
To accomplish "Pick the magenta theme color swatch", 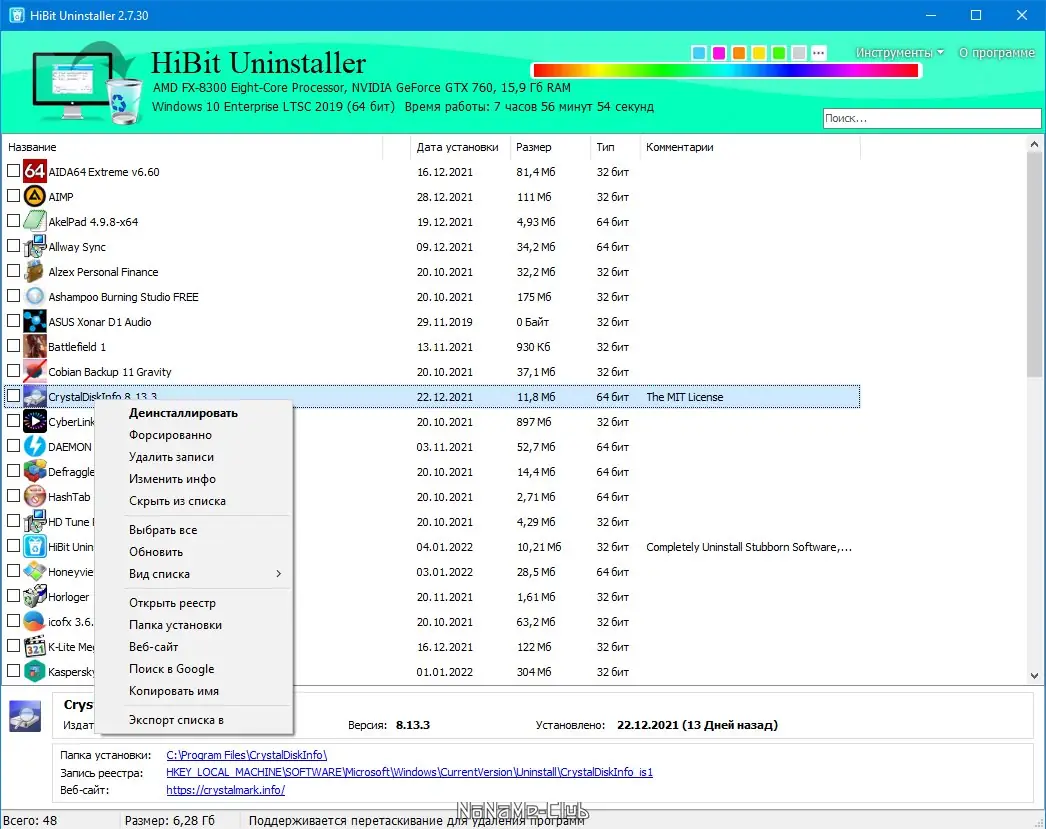I will coord(719,53).
